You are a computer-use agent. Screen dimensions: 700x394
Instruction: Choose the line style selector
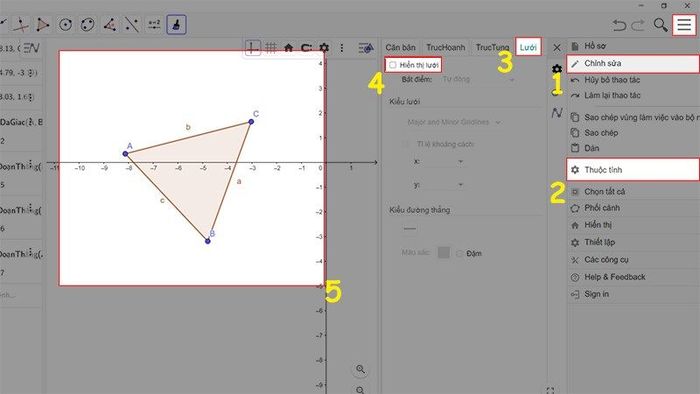[x=410, y=228]
